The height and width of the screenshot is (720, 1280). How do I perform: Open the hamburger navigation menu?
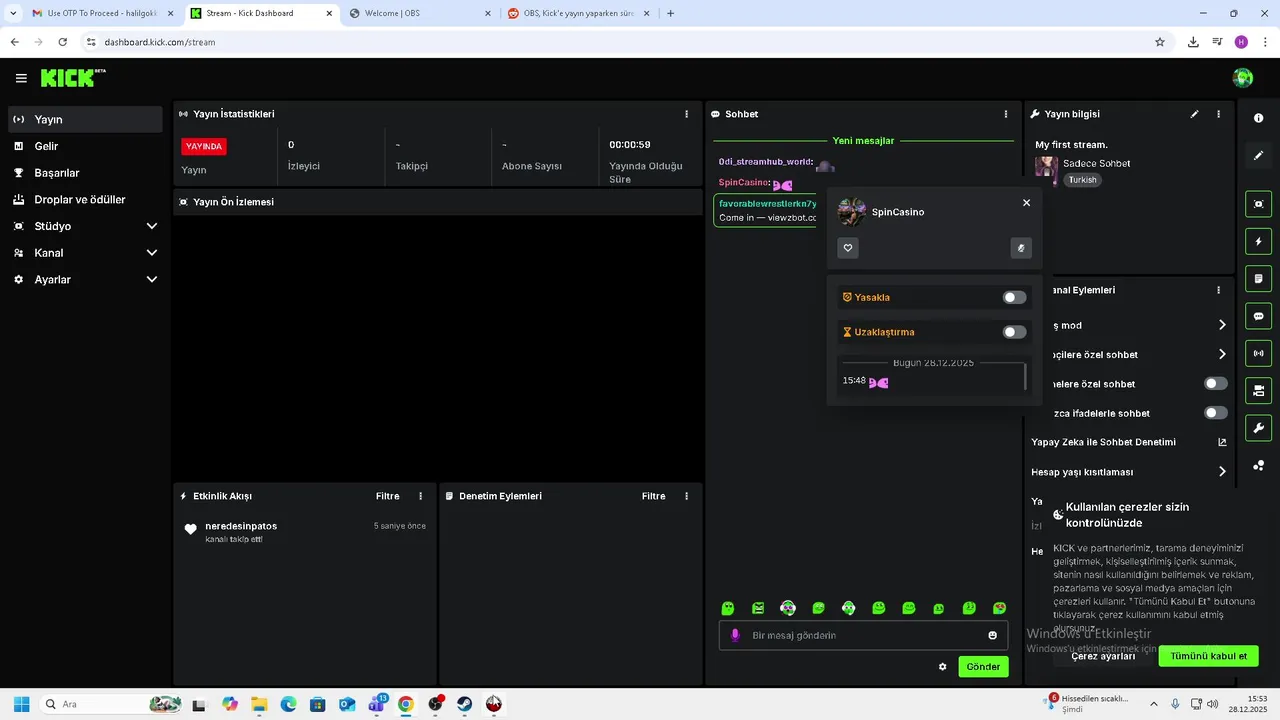(x=21, y=78)
